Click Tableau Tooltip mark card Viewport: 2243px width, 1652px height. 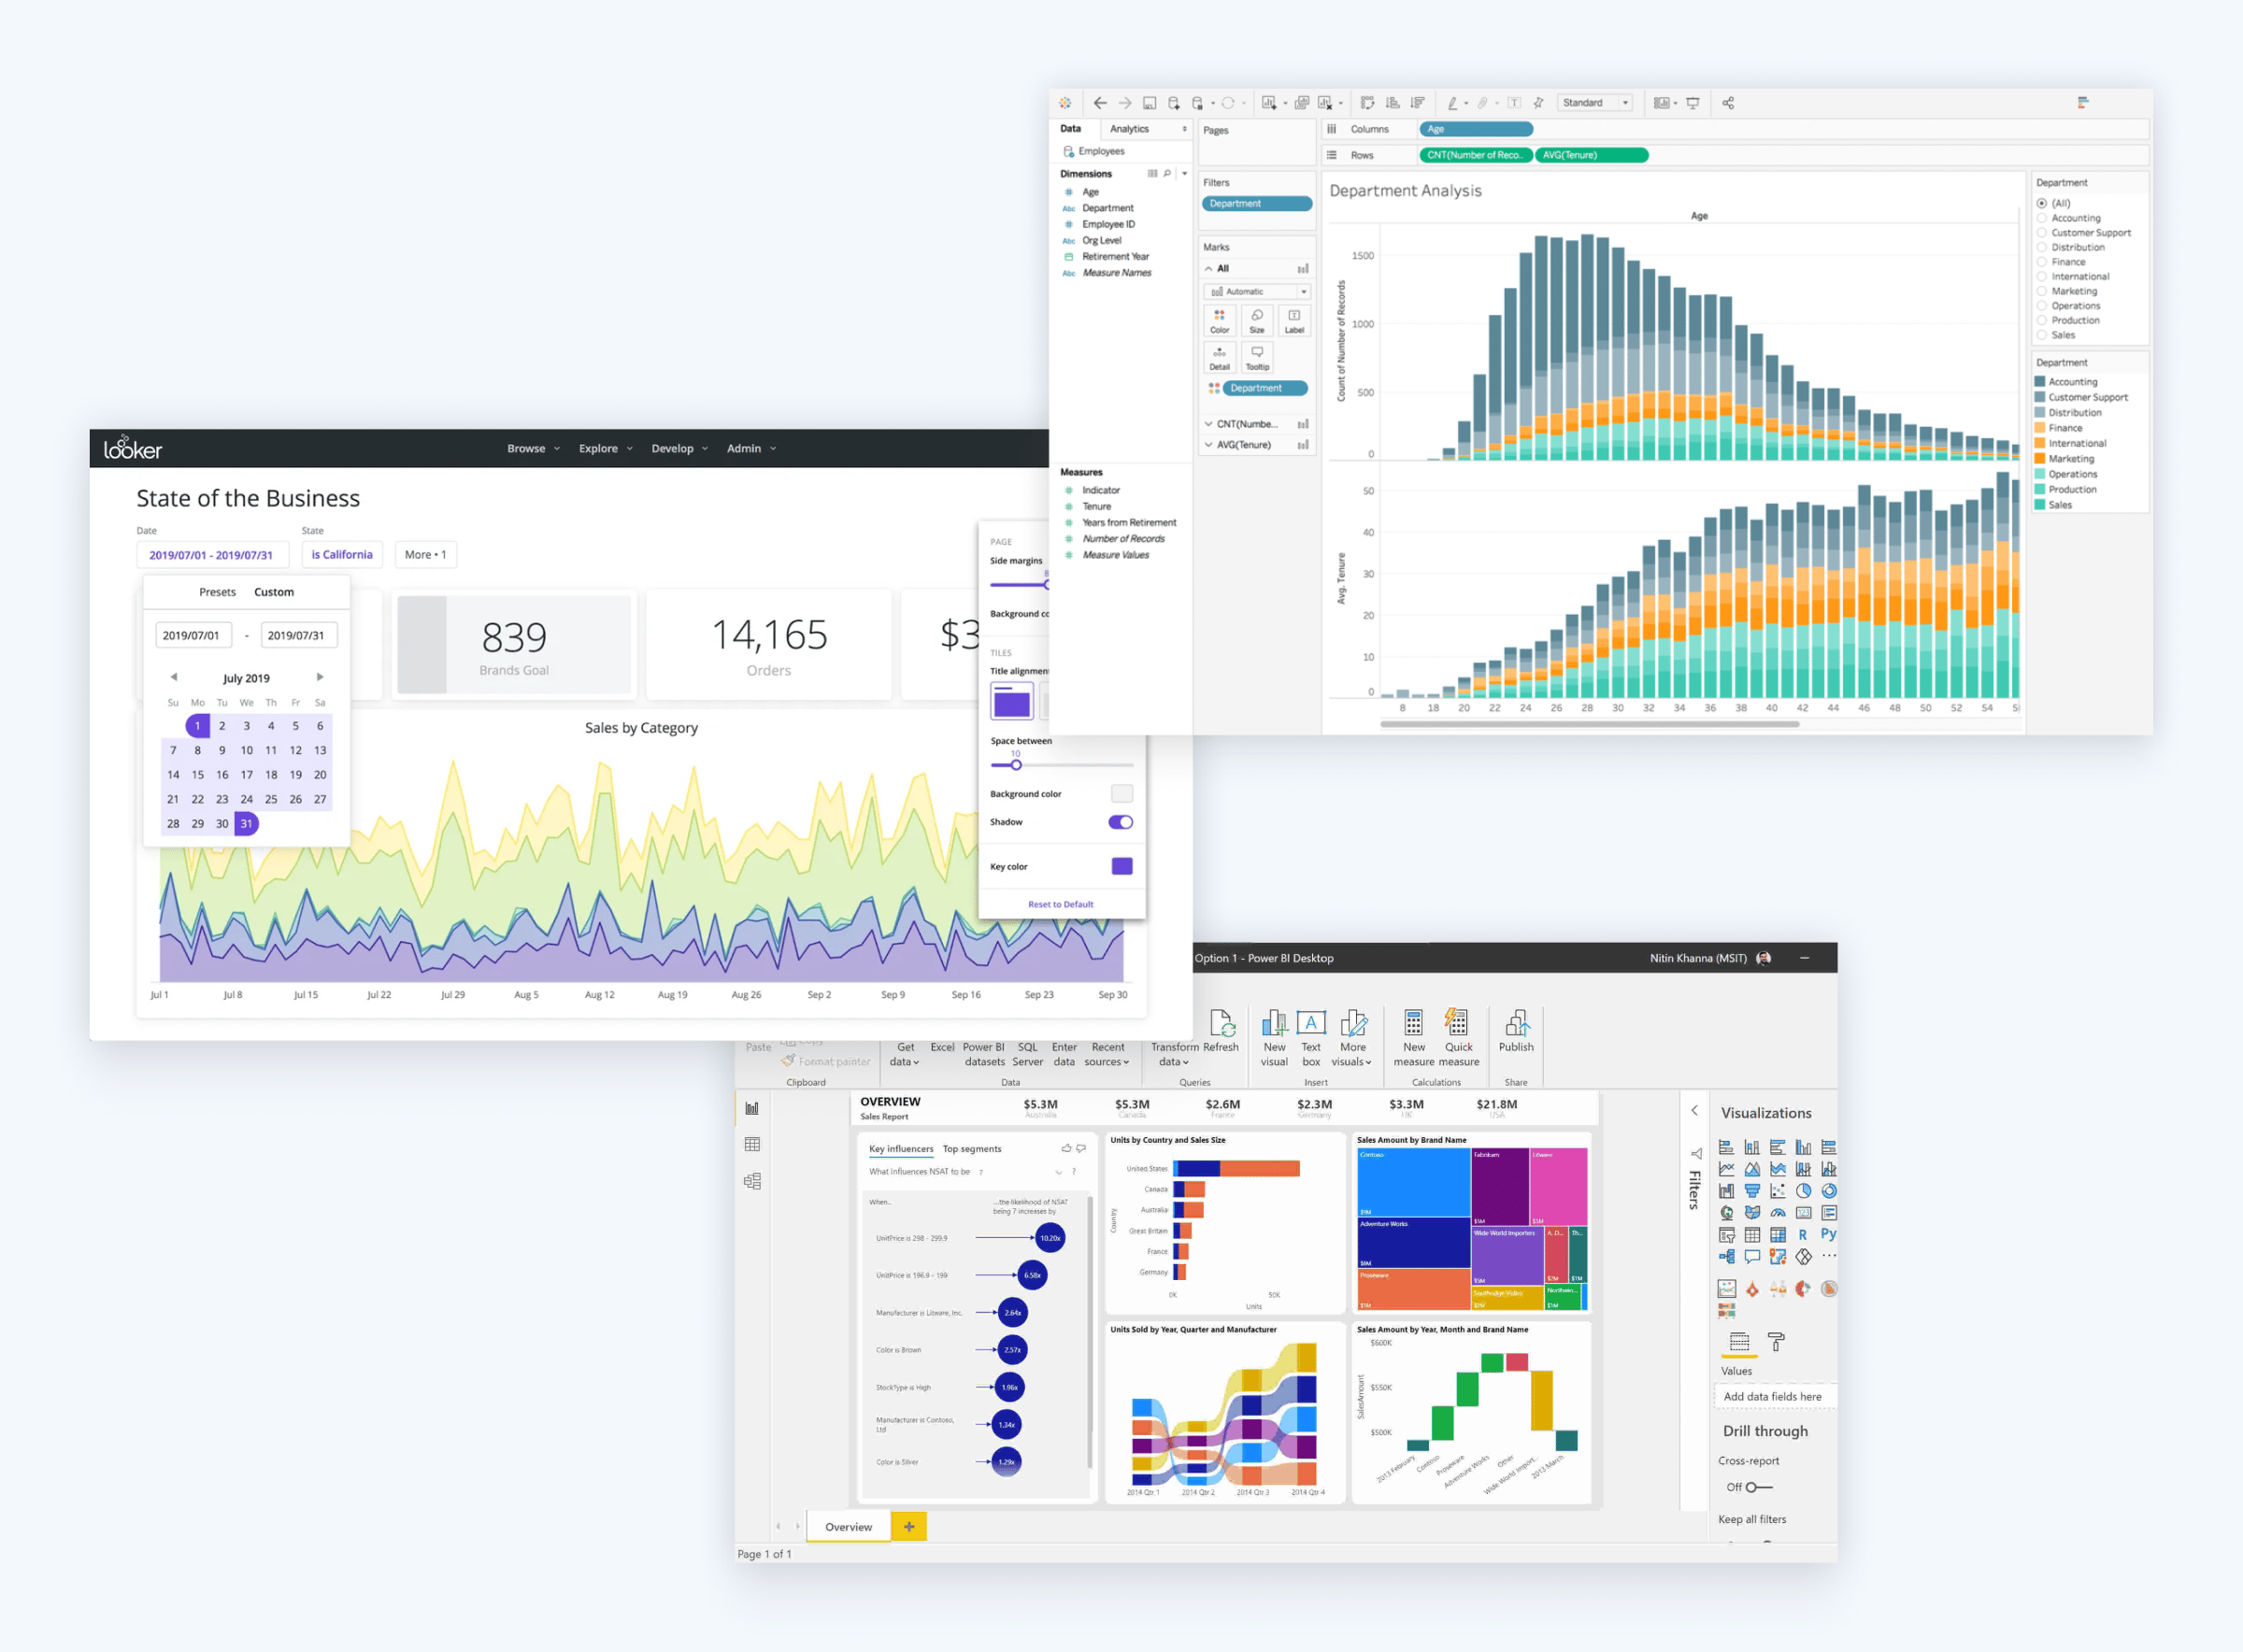click(1257, 358)
